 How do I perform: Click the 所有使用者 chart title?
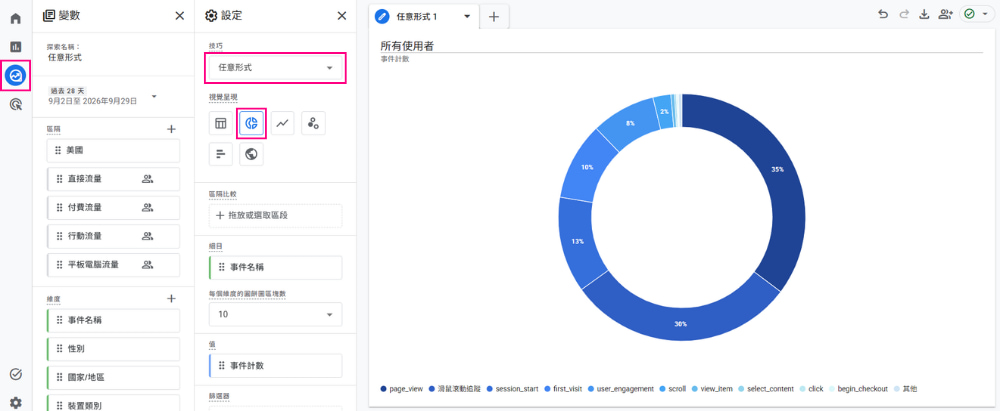click(x=407, y=45)
